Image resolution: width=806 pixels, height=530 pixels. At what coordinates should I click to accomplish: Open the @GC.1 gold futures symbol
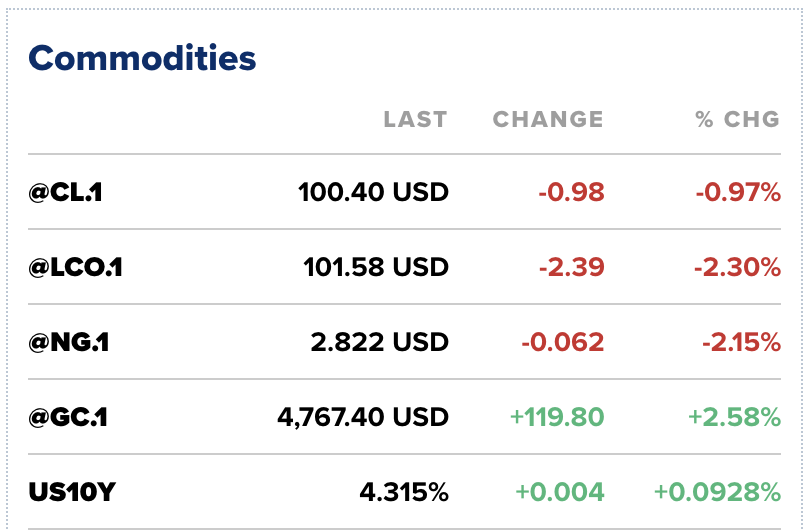[x=68, y=417]
